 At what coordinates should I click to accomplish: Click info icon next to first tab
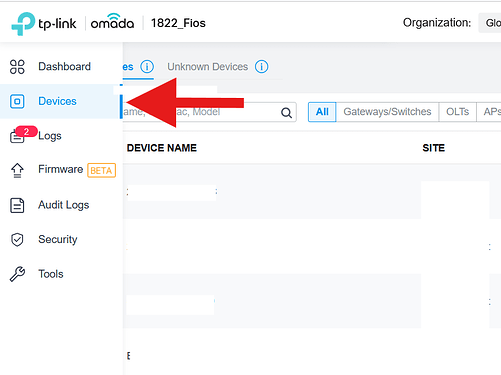[x=147, y=67]
